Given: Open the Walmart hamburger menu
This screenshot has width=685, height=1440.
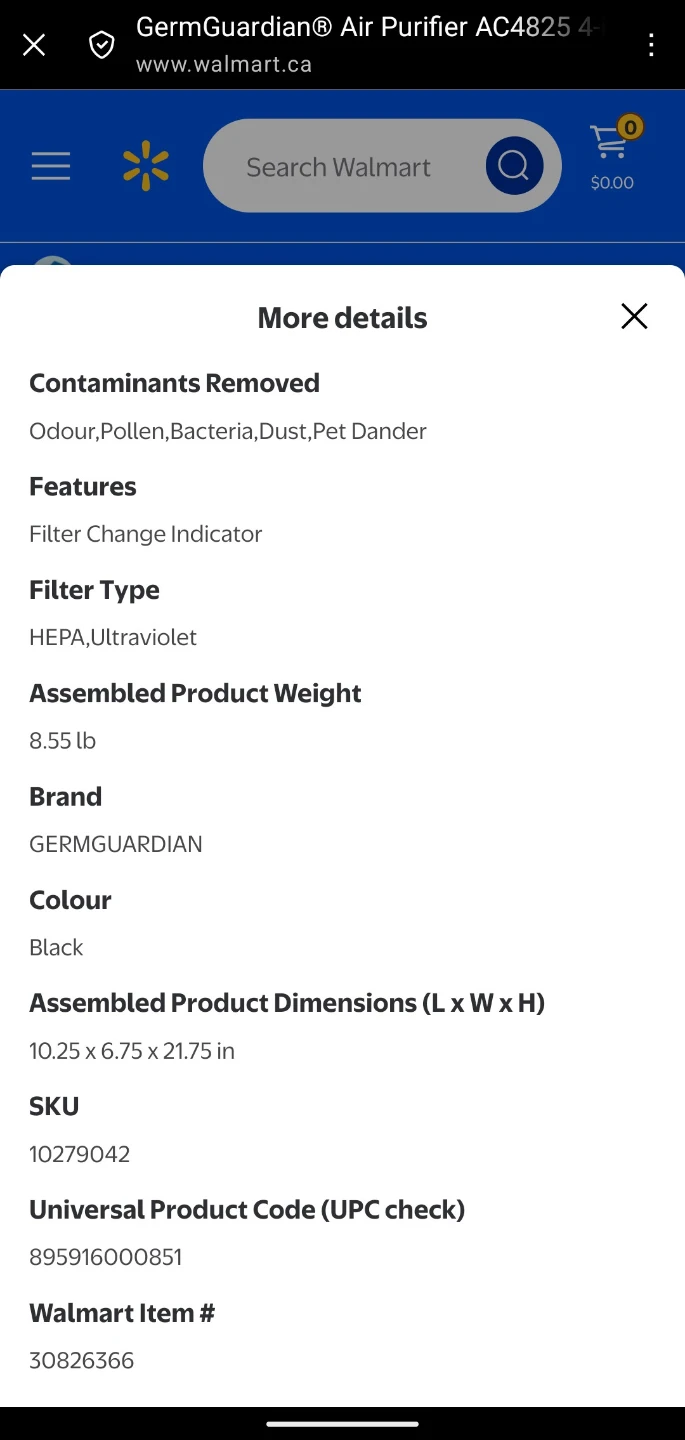Looking at the screenshot, I should [51, 166].
